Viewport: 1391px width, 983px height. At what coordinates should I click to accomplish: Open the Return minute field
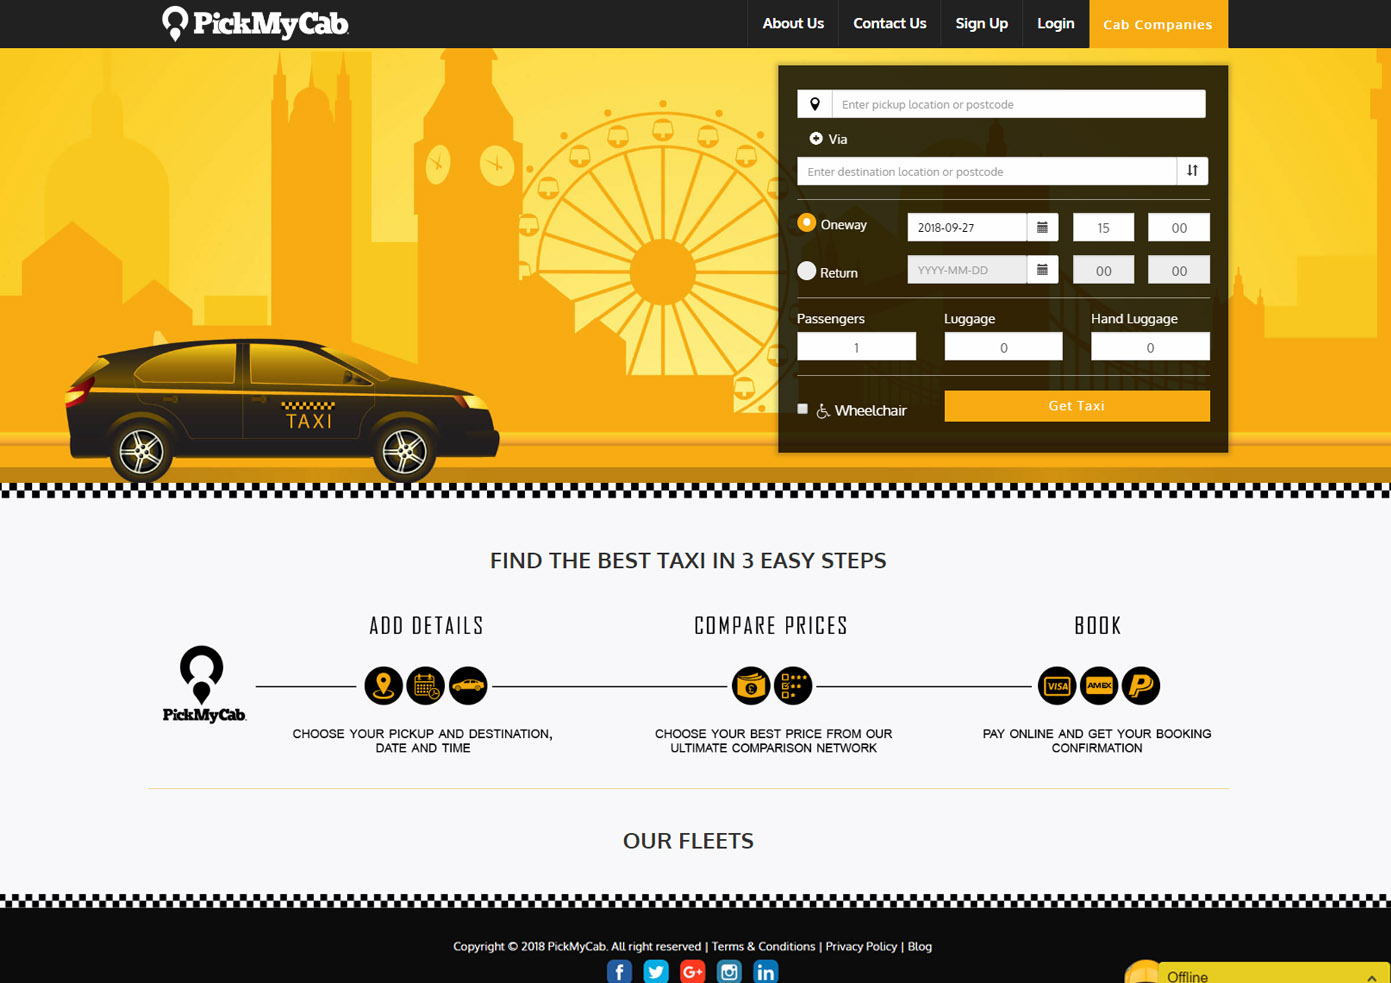(1179, 270)
